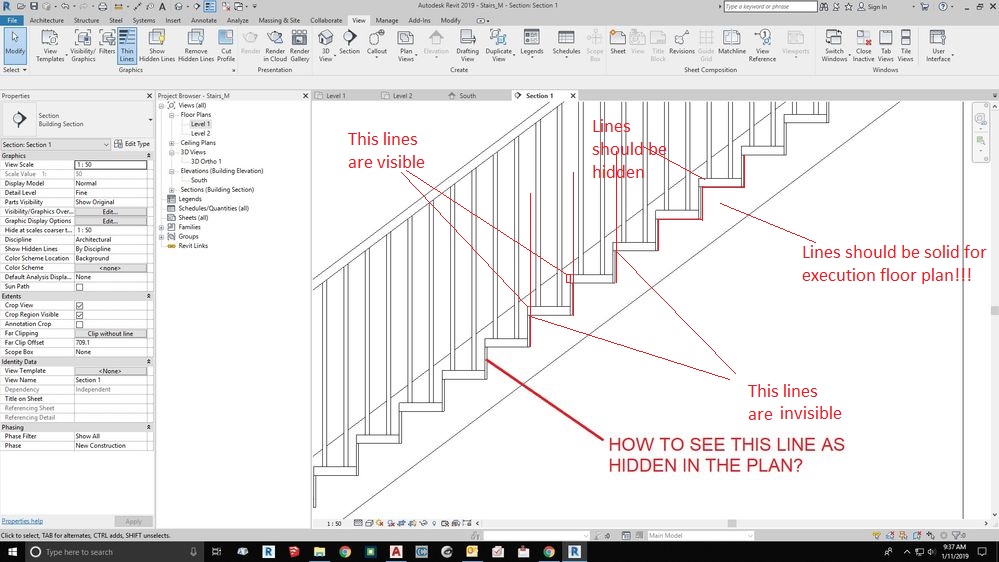Expand the Ceiling Plans tree node
Image resolution: width=999 pixels, height=562 pixels.
171,143
